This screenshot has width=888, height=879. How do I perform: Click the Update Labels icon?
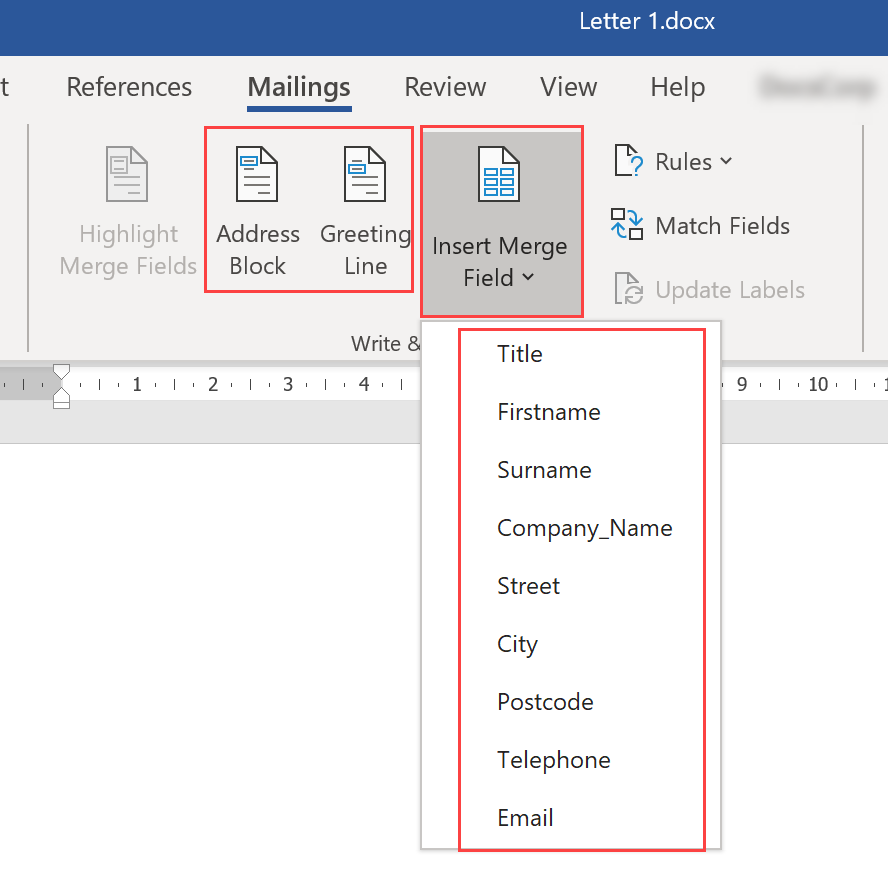[628, 289]
